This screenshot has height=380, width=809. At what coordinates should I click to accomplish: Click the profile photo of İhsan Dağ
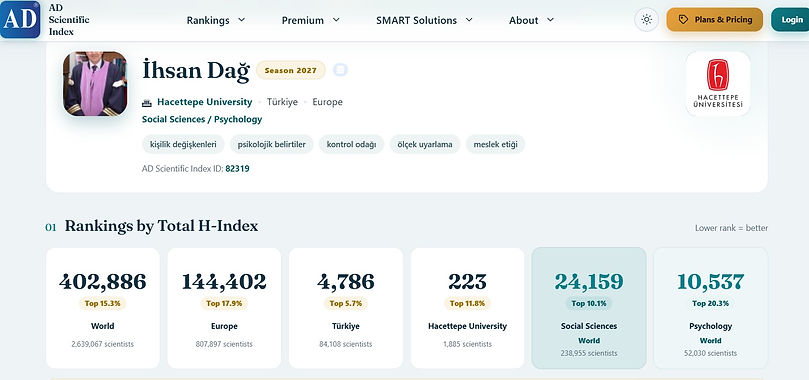click(95, 84)
